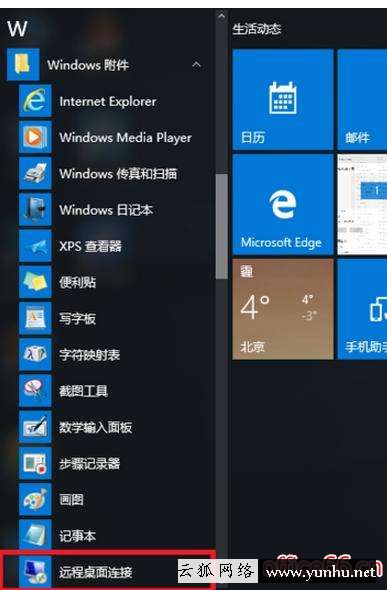387x590 pixels.
Task: Open the 字符映射表 icon
Action: [x=35, y=354]
